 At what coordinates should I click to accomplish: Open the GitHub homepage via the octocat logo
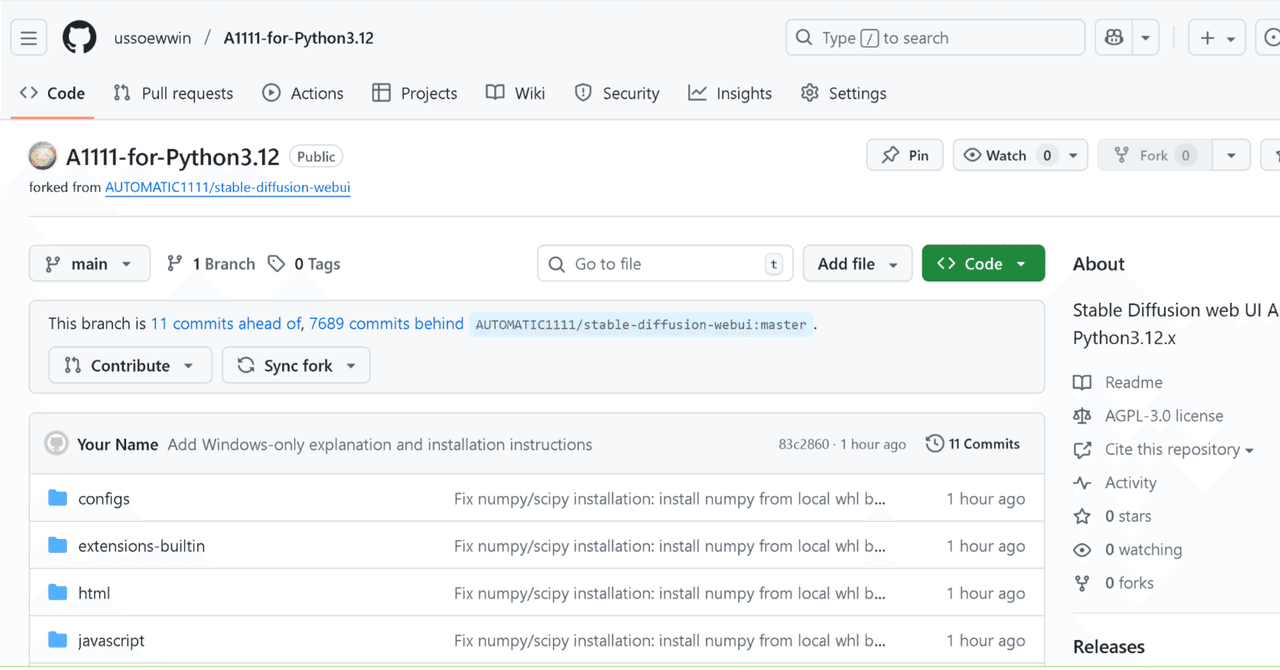tap(79, 37)
